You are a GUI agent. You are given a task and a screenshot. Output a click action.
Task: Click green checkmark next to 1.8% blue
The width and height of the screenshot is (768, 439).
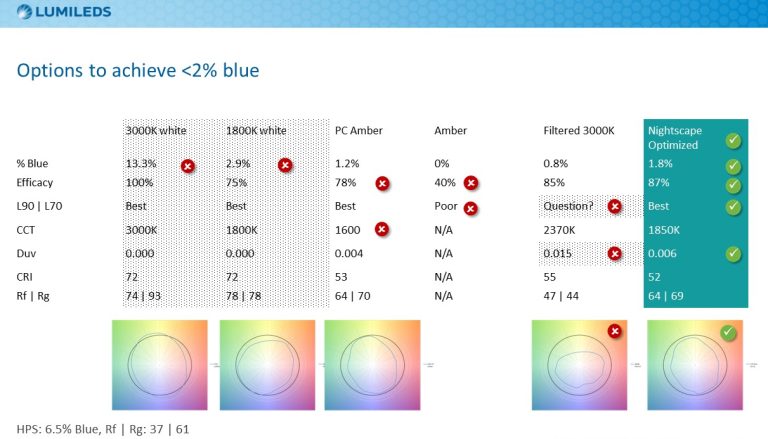click(733, 167)
